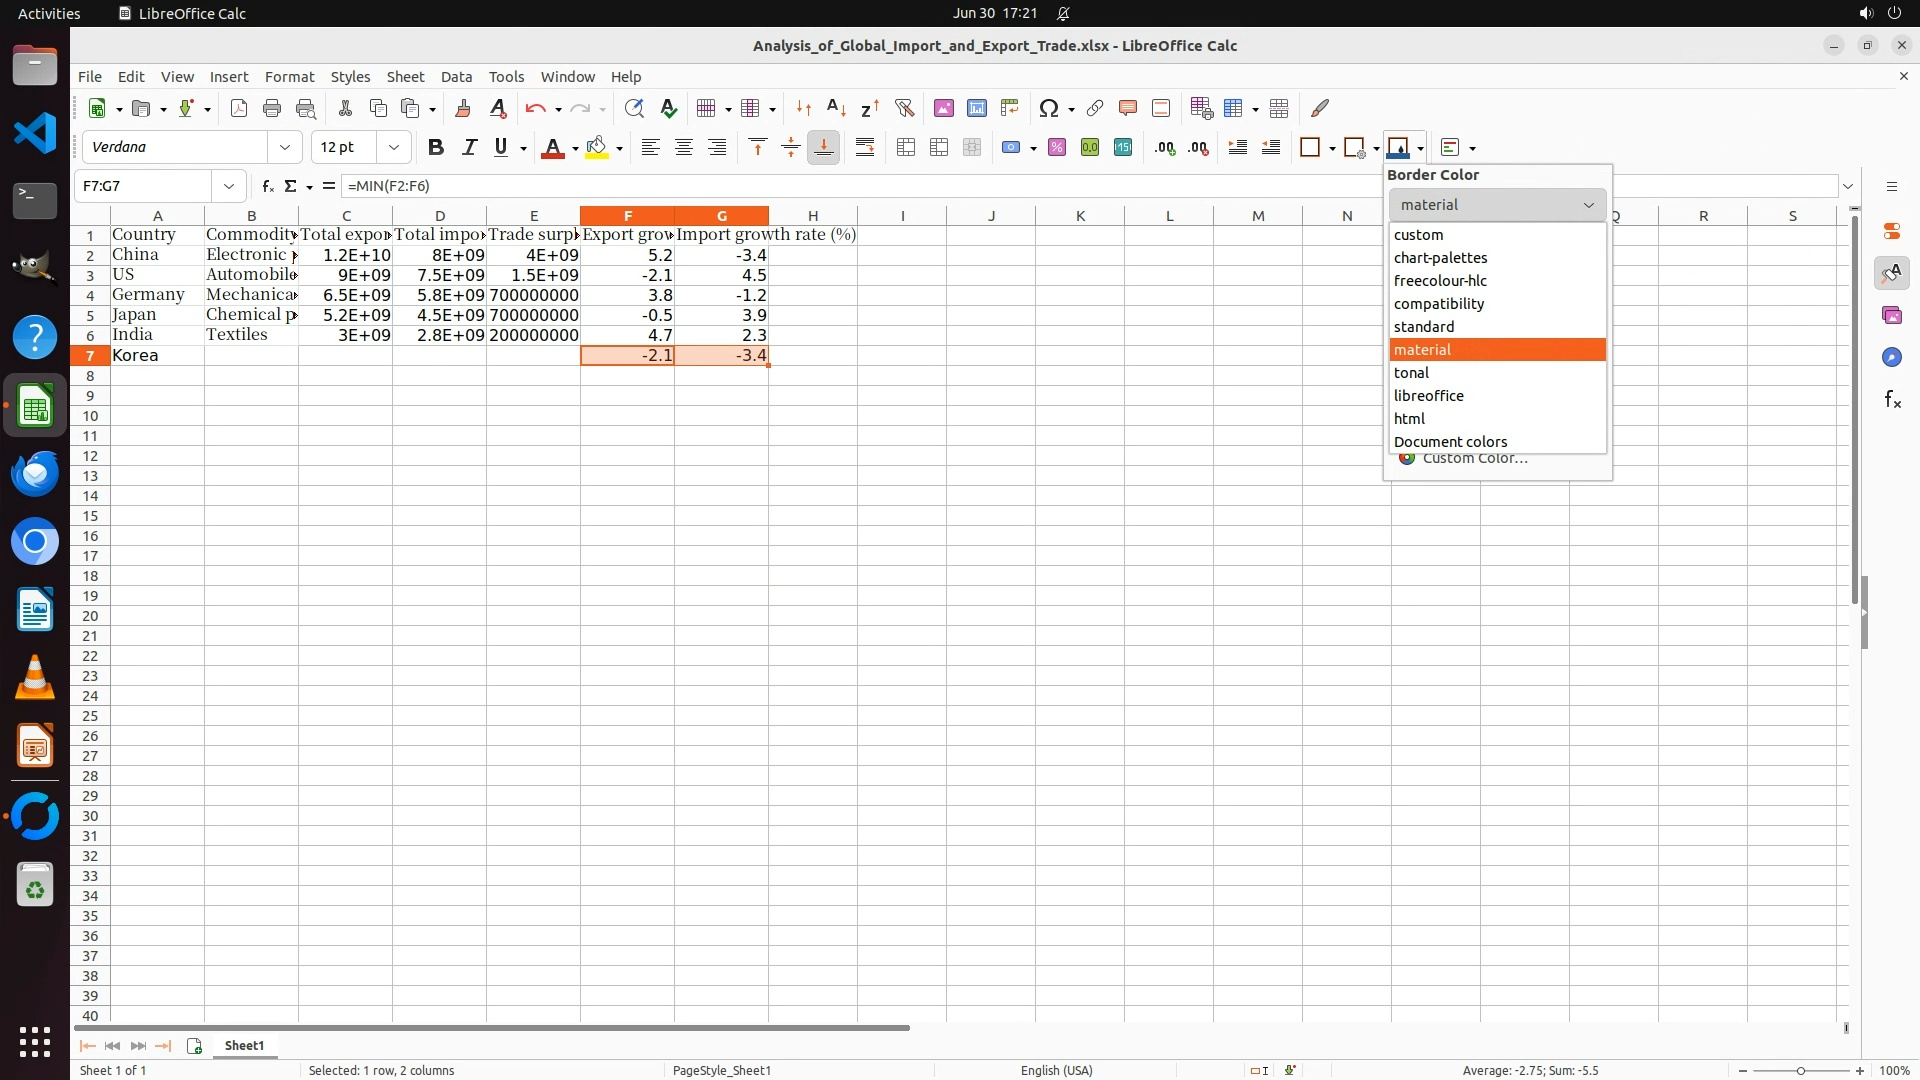
Task: Click the Insert Special Character icon
Action: pos(1048,108)
